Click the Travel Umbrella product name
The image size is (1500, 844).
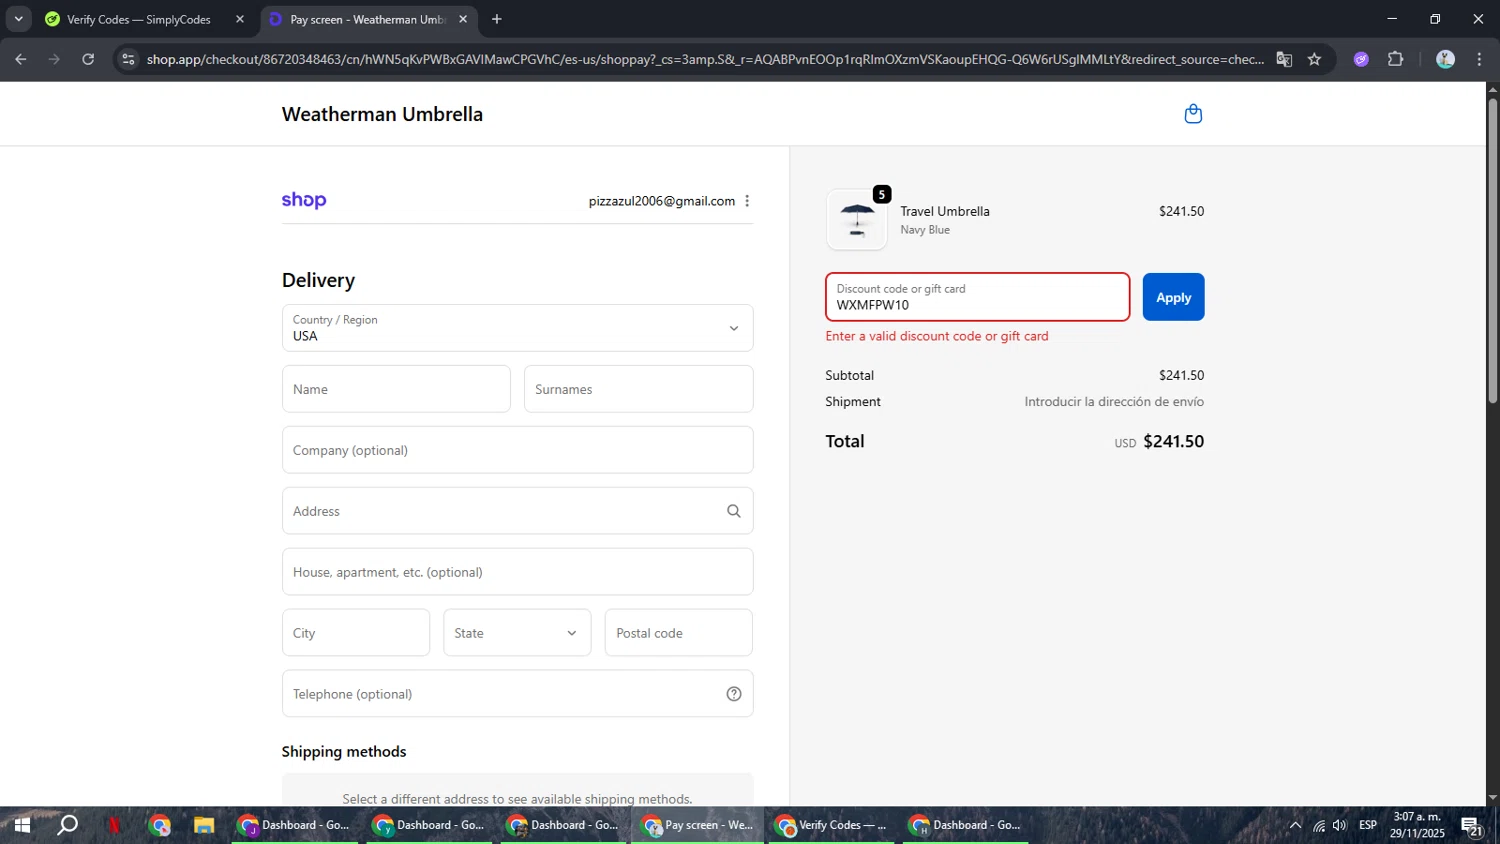[x=945, y=211]
